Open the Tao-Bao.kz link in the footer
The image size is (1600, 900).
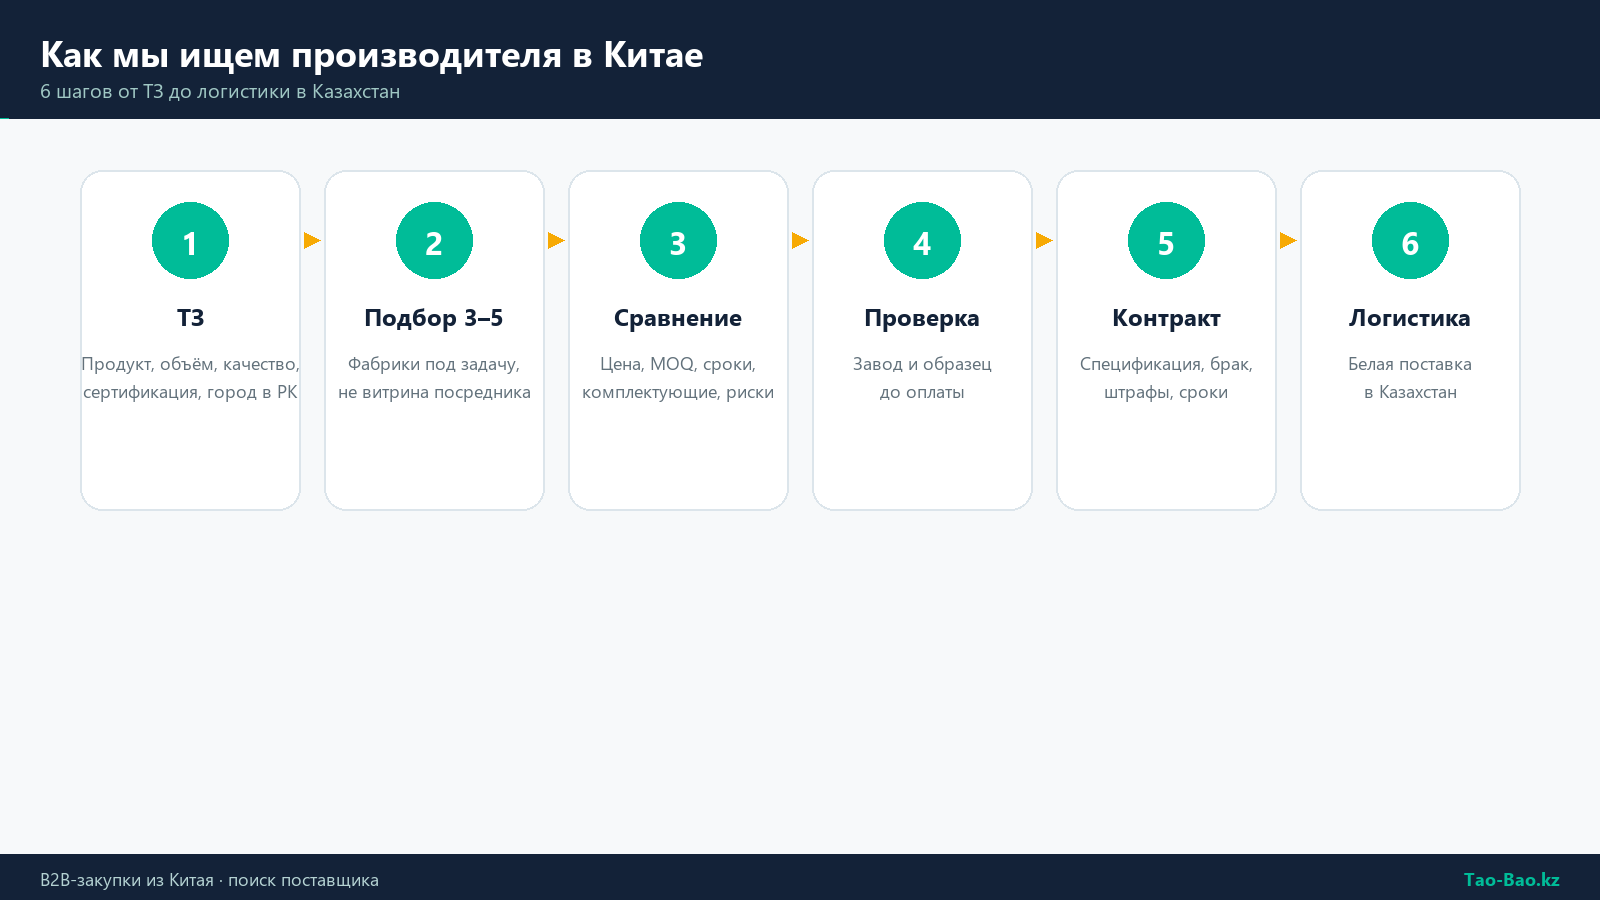(1511, 880)
